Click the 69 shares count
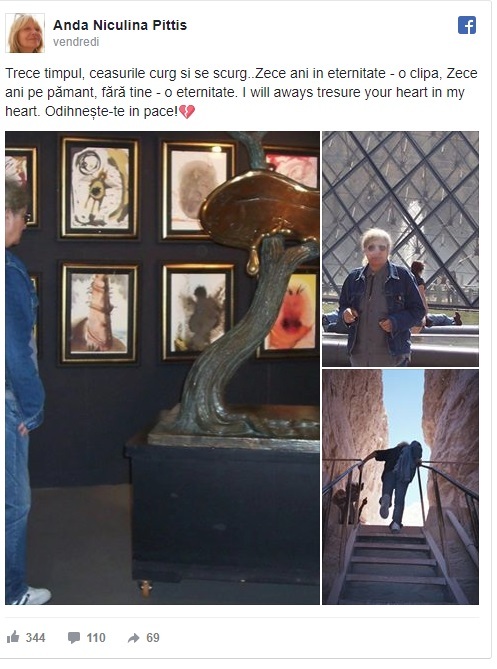This screenshot has height=669, width=497. [x=153, y=637]
